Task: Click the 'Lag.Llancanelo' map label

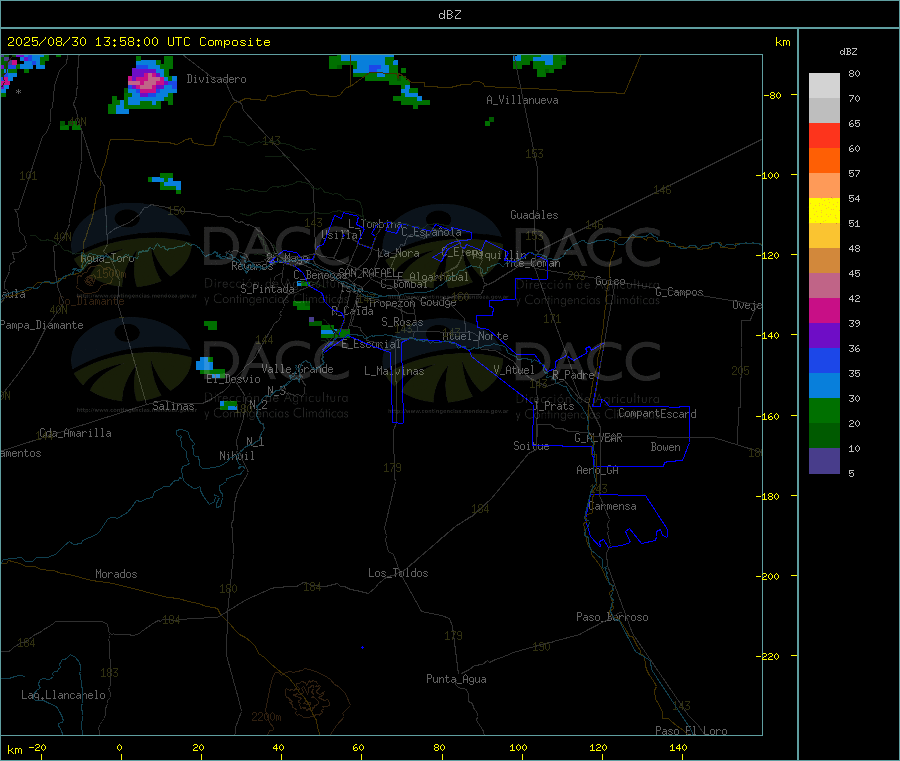Action: 64,696
